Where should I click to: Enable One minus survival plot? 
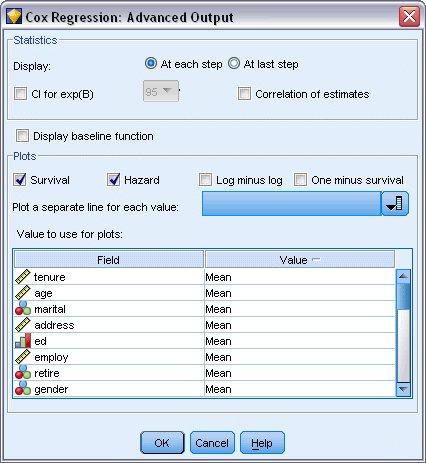[x=300, y=180]
